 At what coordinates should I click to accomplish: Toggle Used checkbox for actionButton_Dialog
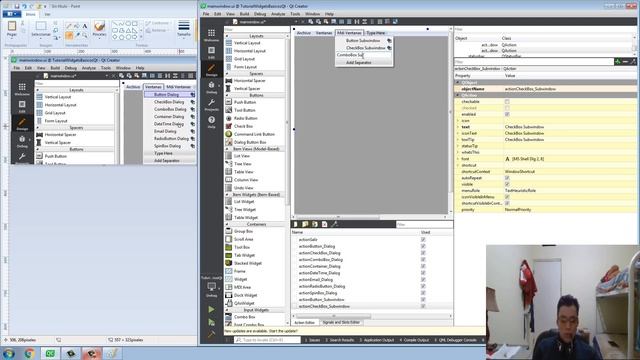click(423, 246)
